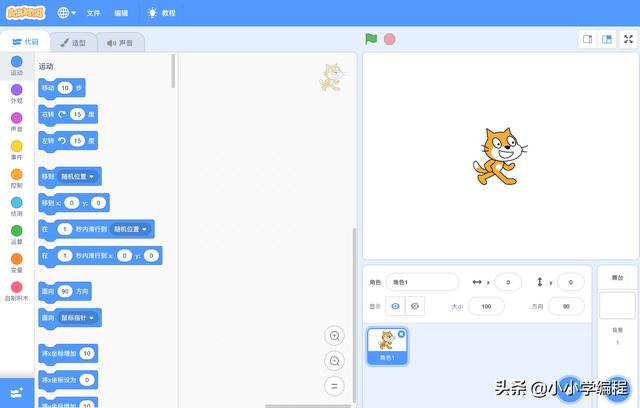Delete 角色1 sprite with X button
The image size is (640, 408).
(x=401, y=334)
